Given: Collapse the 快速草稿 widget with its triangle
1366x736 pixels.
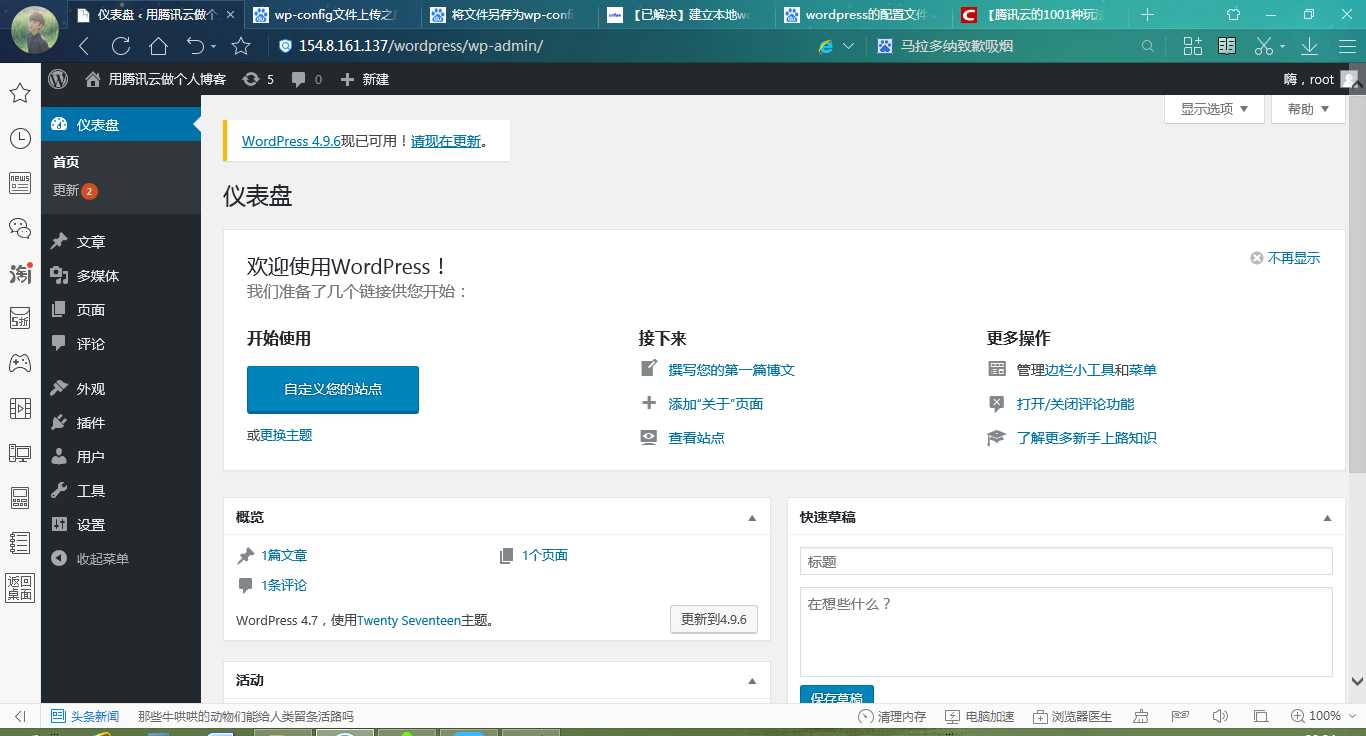Looking at the screenshot, I should (1327, 518).
